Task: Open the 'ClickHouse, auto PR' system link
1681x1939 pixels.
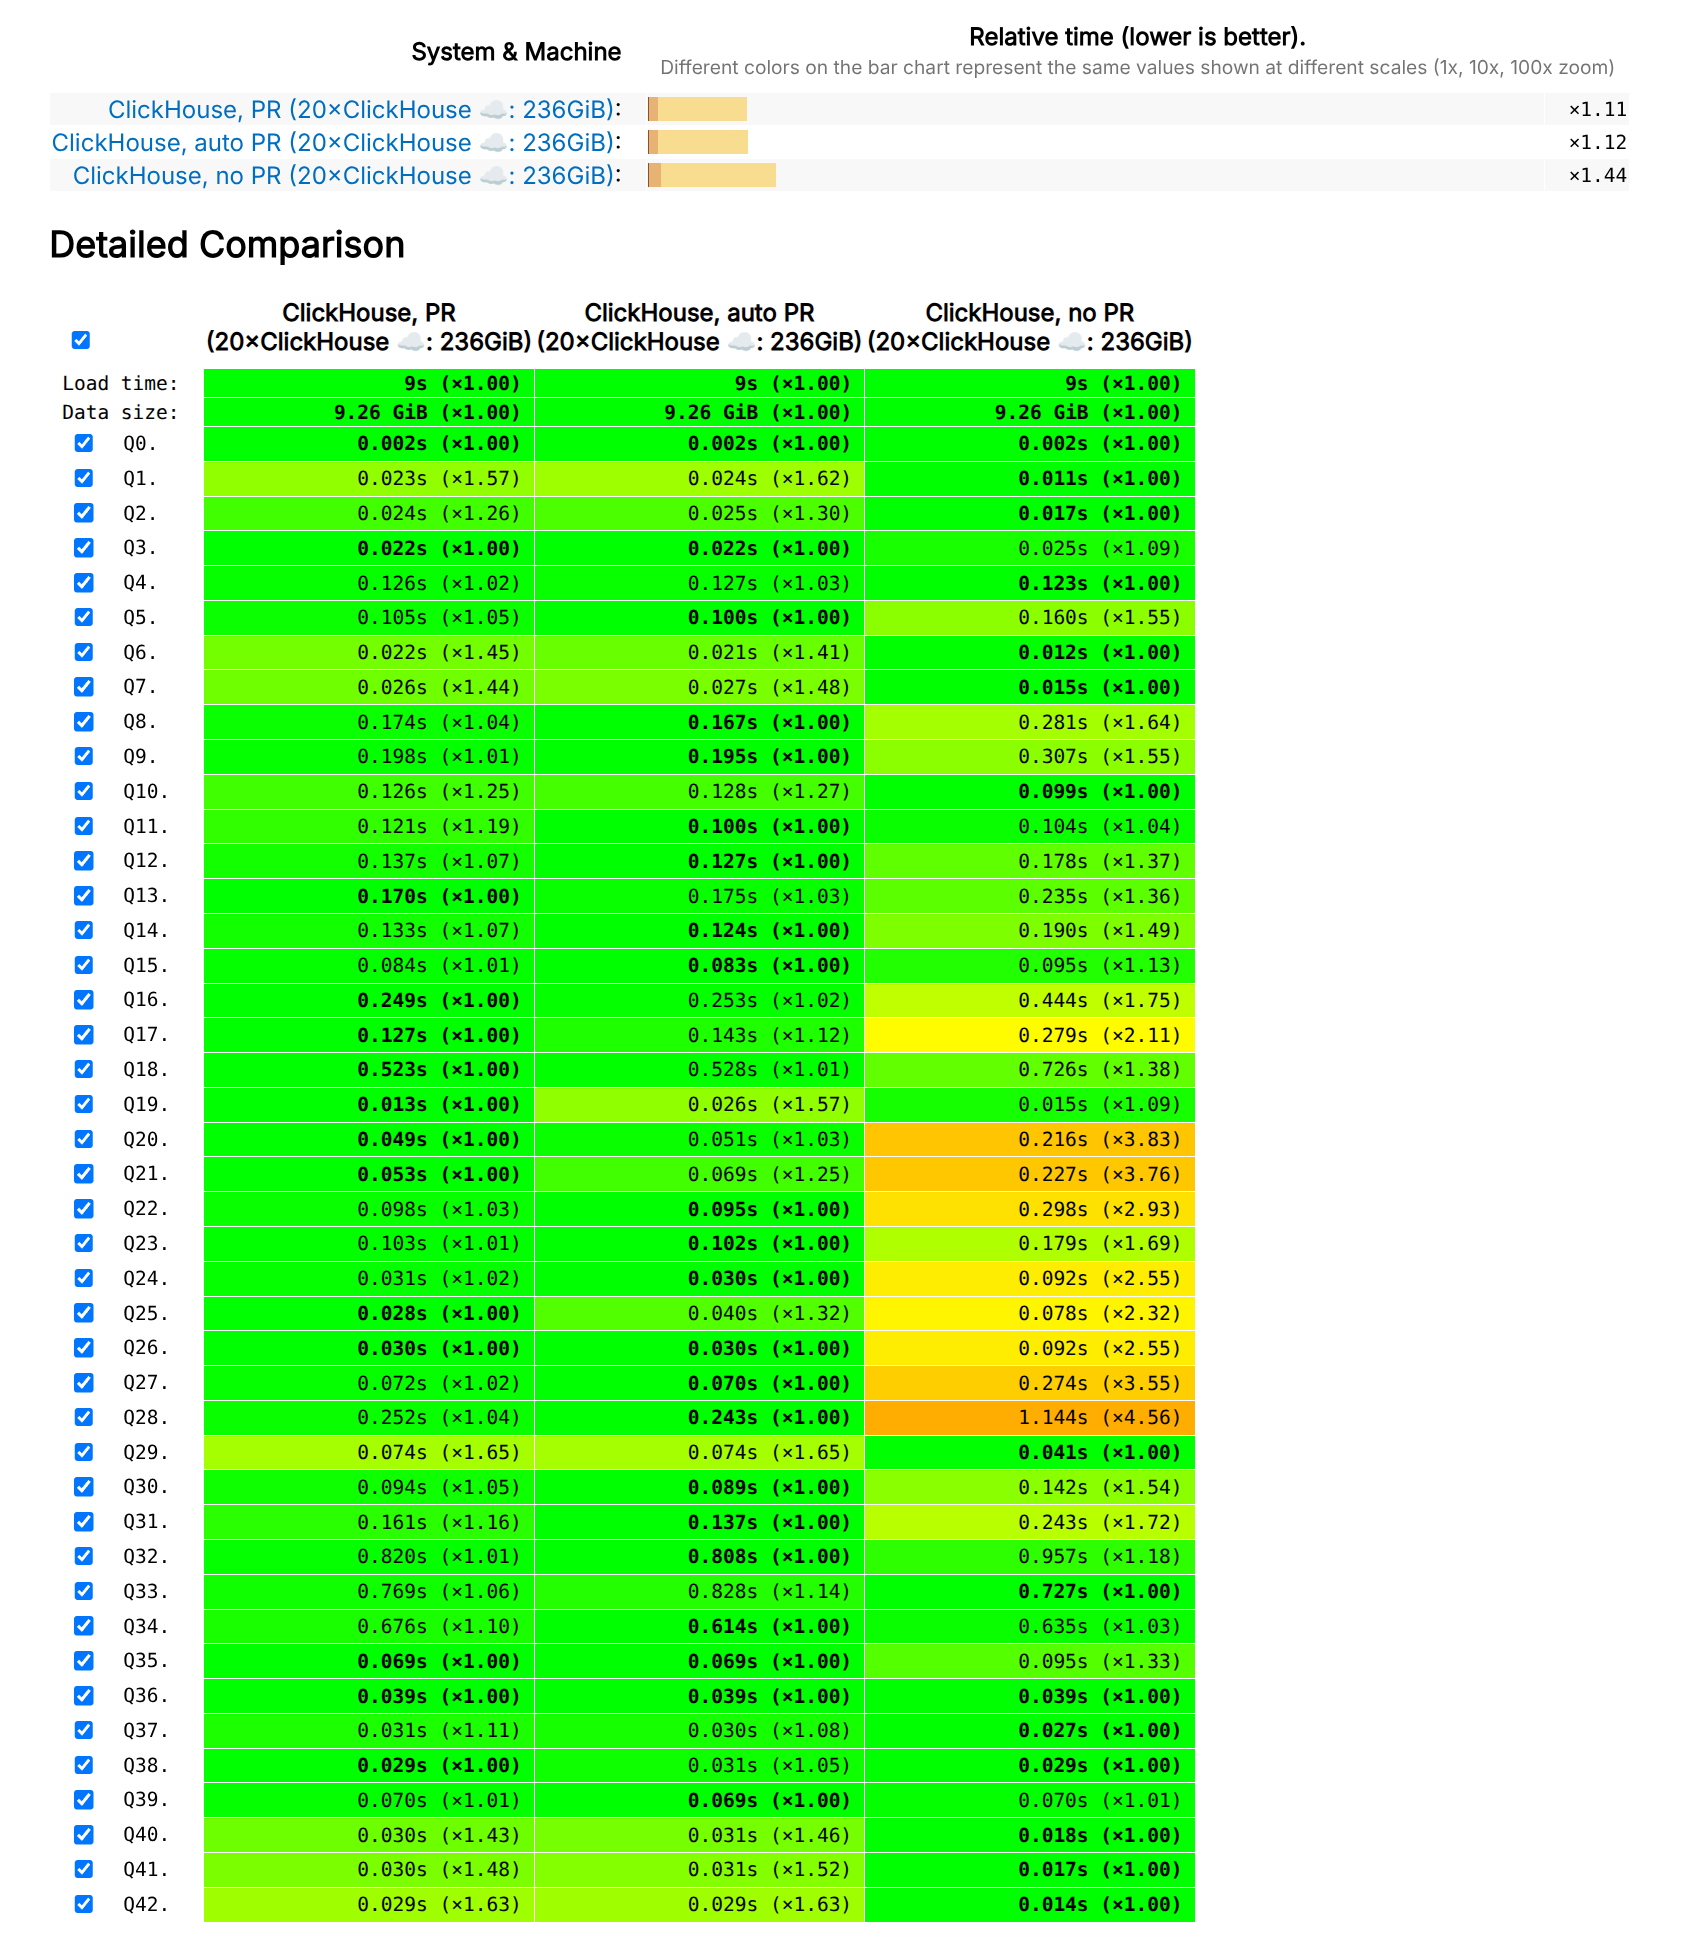Action: click(x=335, y=142)
